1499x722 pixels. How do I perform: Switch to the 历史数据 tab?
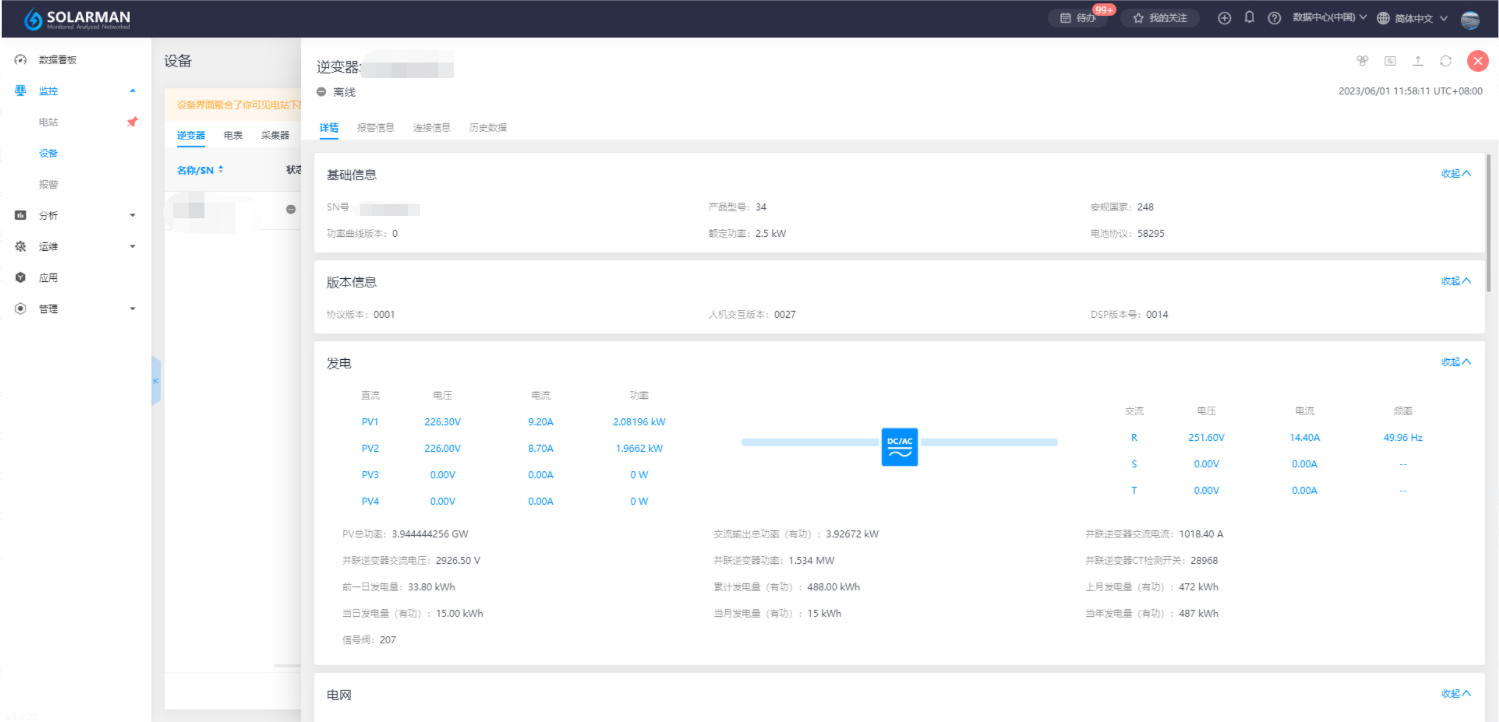pyautogui.click(x=488, y=128)
